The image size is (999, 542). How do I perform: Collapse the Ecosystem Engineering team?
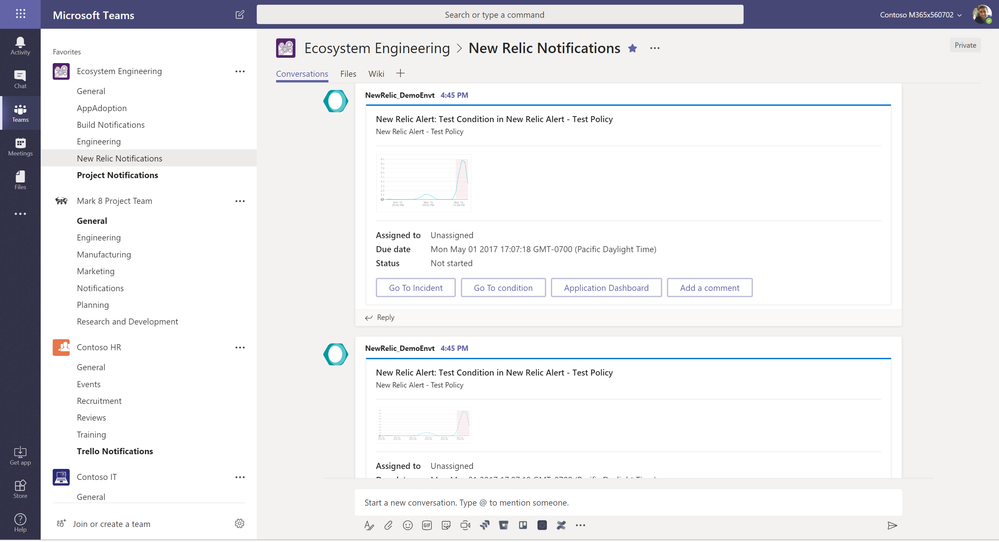pyautogui.click(x=119, y=71)
